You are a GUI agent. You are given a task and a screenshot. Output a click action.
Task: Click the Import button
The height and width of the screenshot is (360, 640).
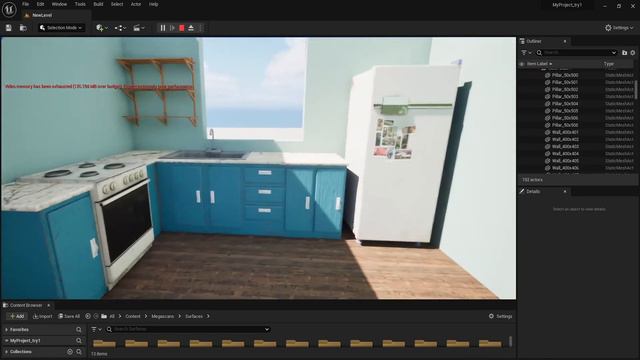[x=42, y=316]
